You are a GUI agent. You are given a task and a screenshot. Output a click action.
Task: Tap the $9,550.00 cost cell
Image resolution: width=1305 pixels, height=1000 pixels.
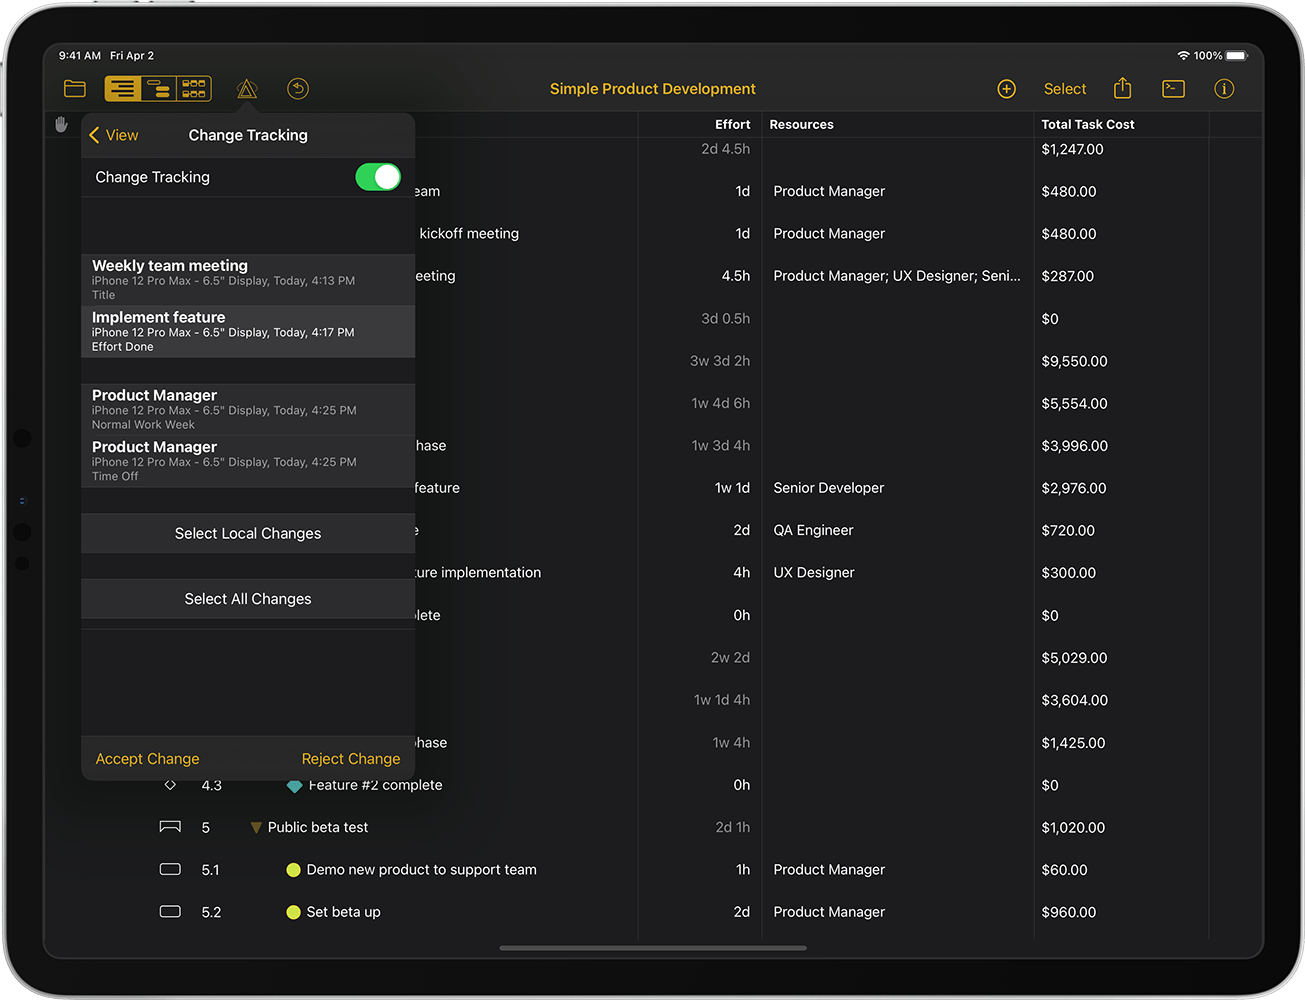click(1074, 361)
